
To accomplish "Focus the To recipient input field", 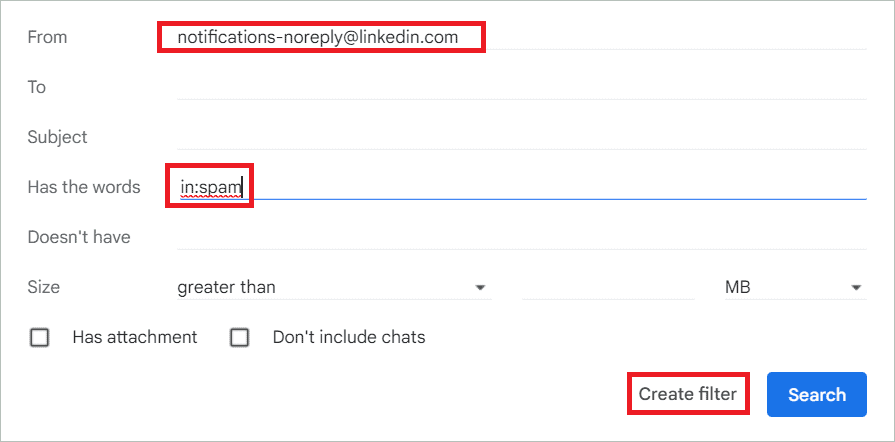I will tap(521, 87).
